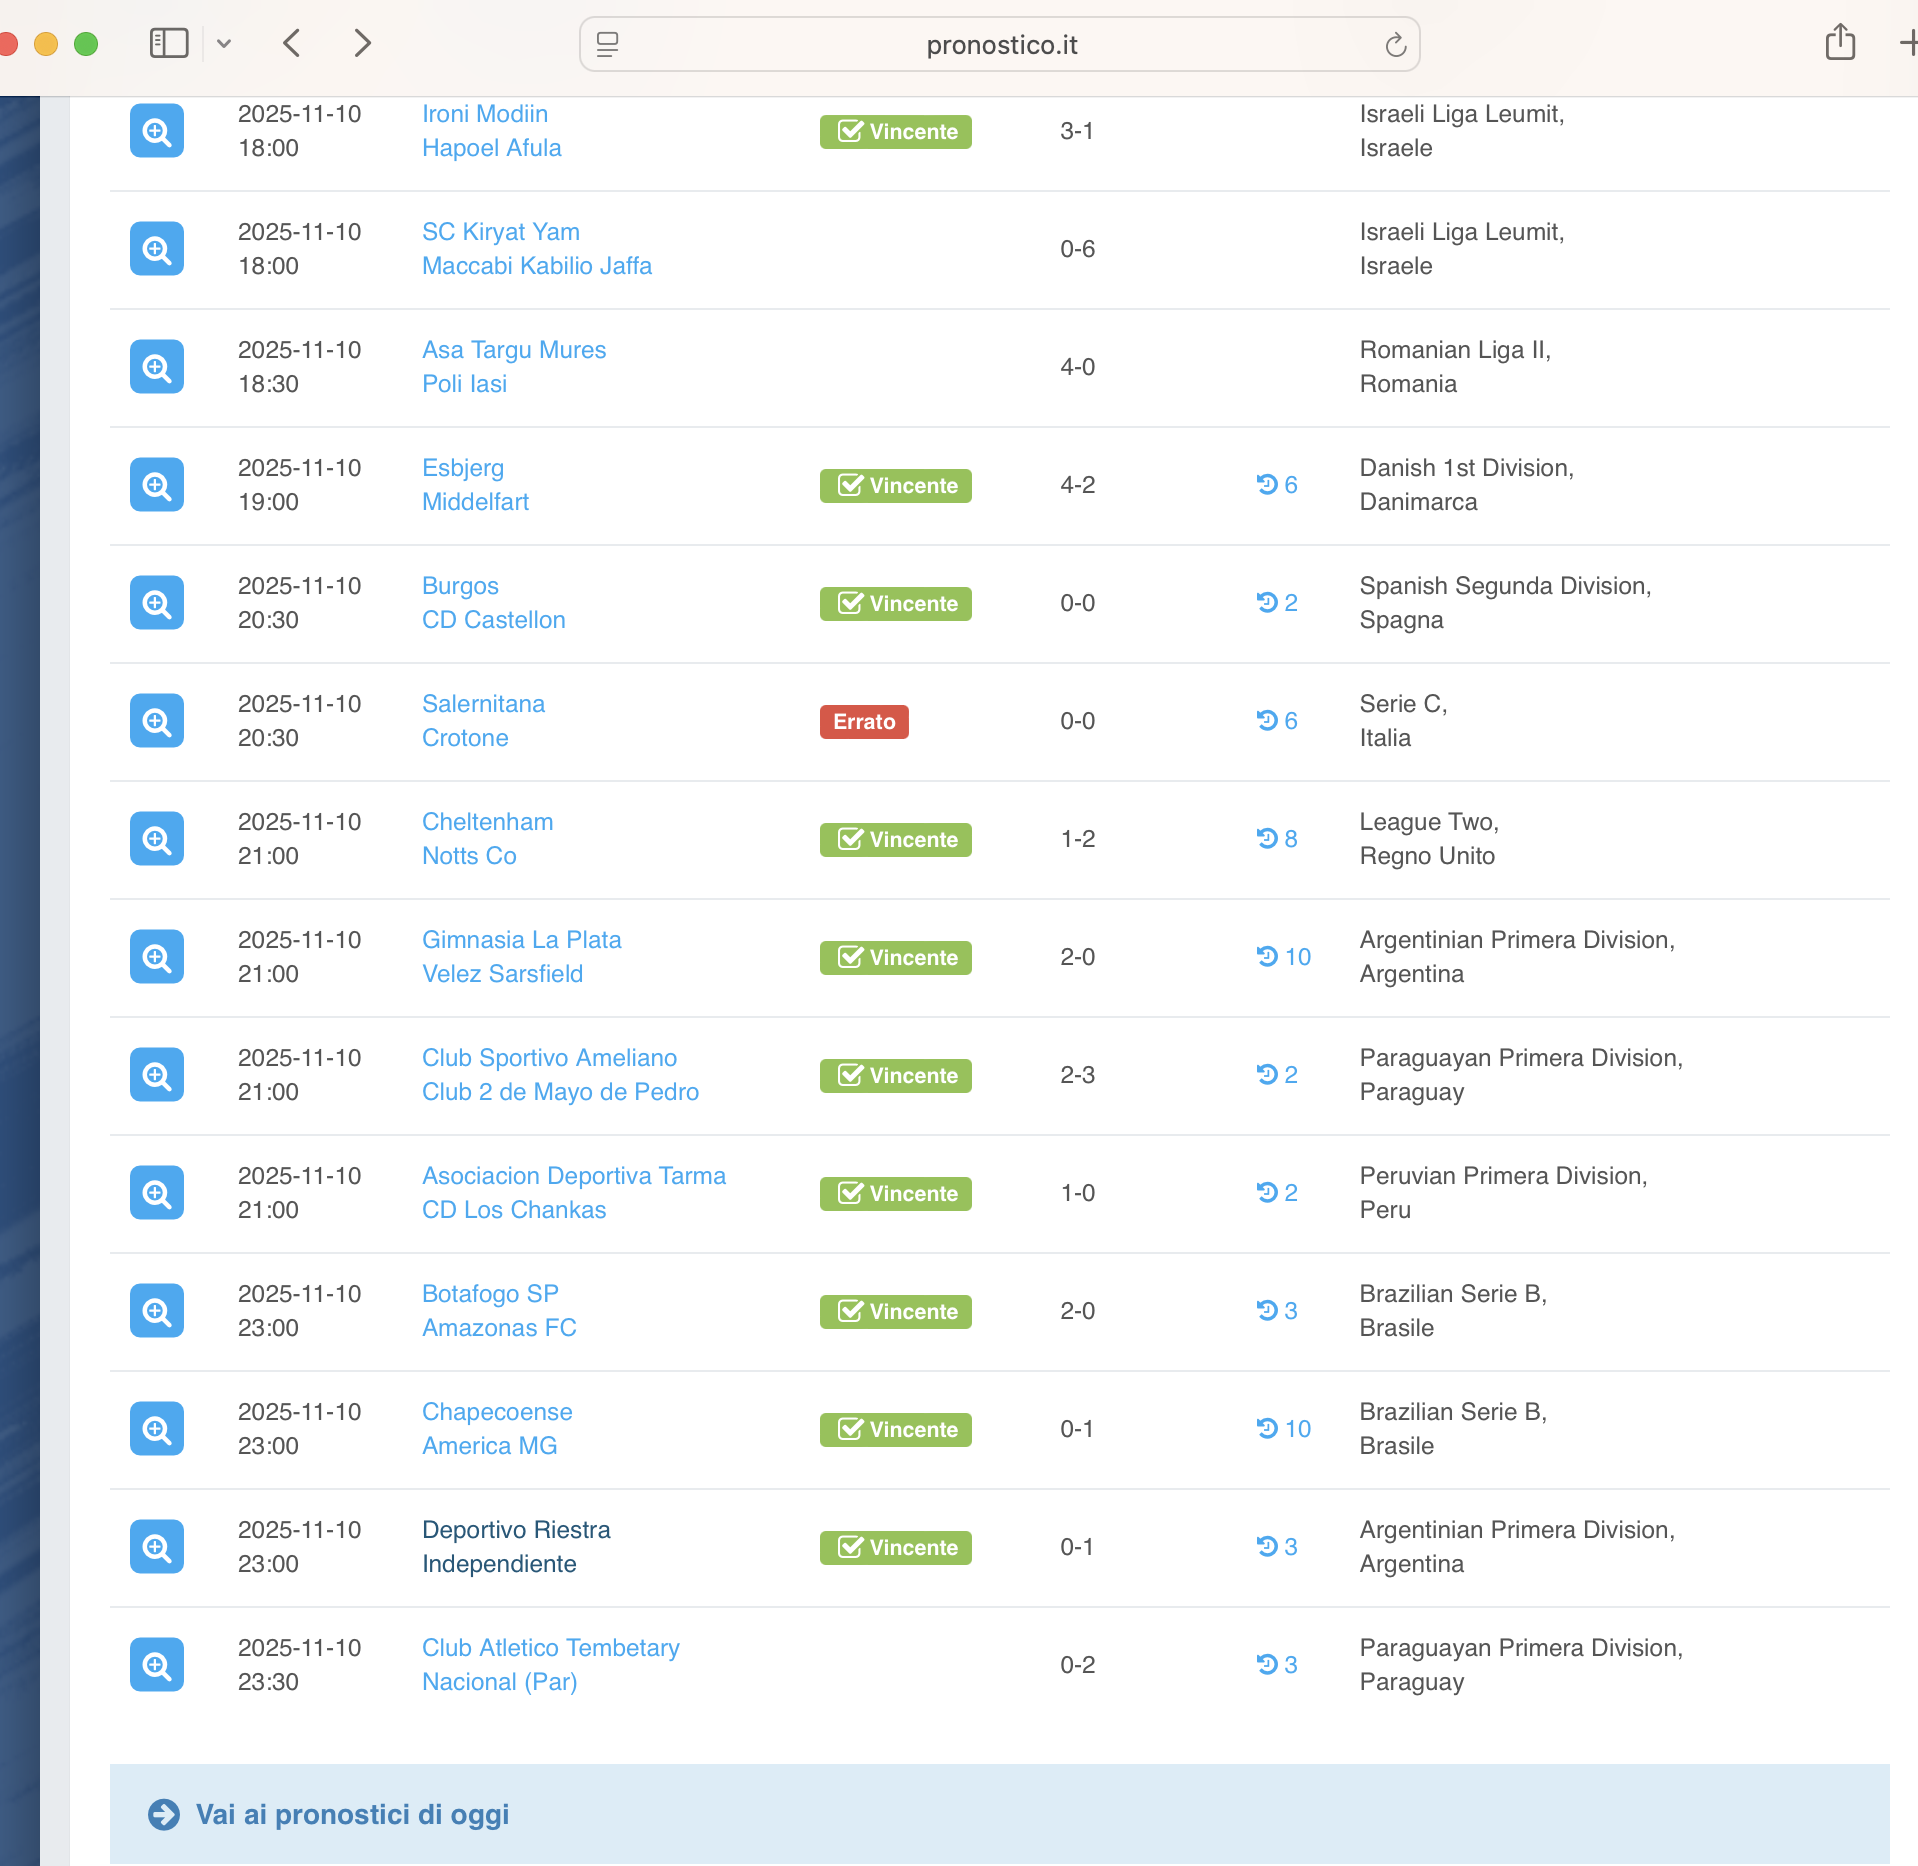Open Vai ai pronostici di oggi link
This screenshot has height=1866, width=1918.
pos(351,1814)
